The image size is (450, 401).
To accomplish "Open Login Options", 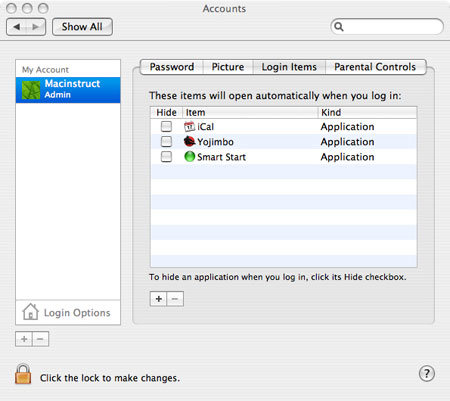I will coord(68,312).
